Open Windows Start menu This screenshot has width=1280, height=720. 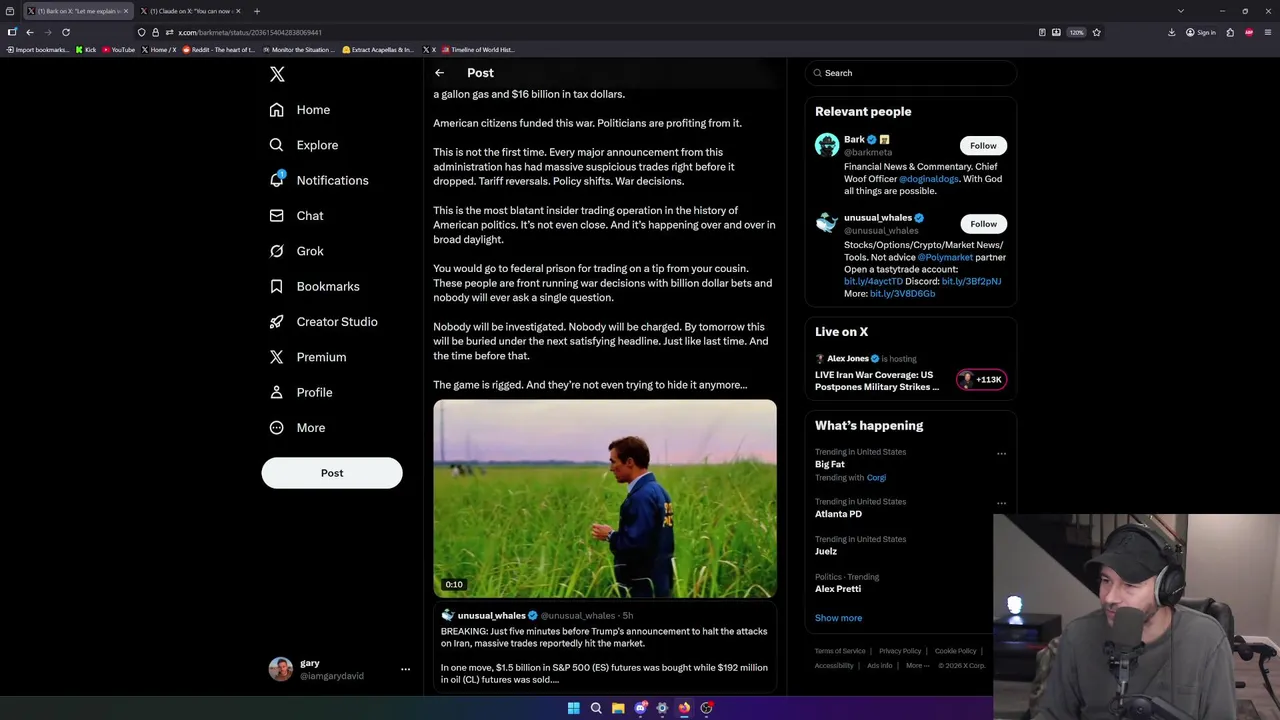tap(573, 708)
